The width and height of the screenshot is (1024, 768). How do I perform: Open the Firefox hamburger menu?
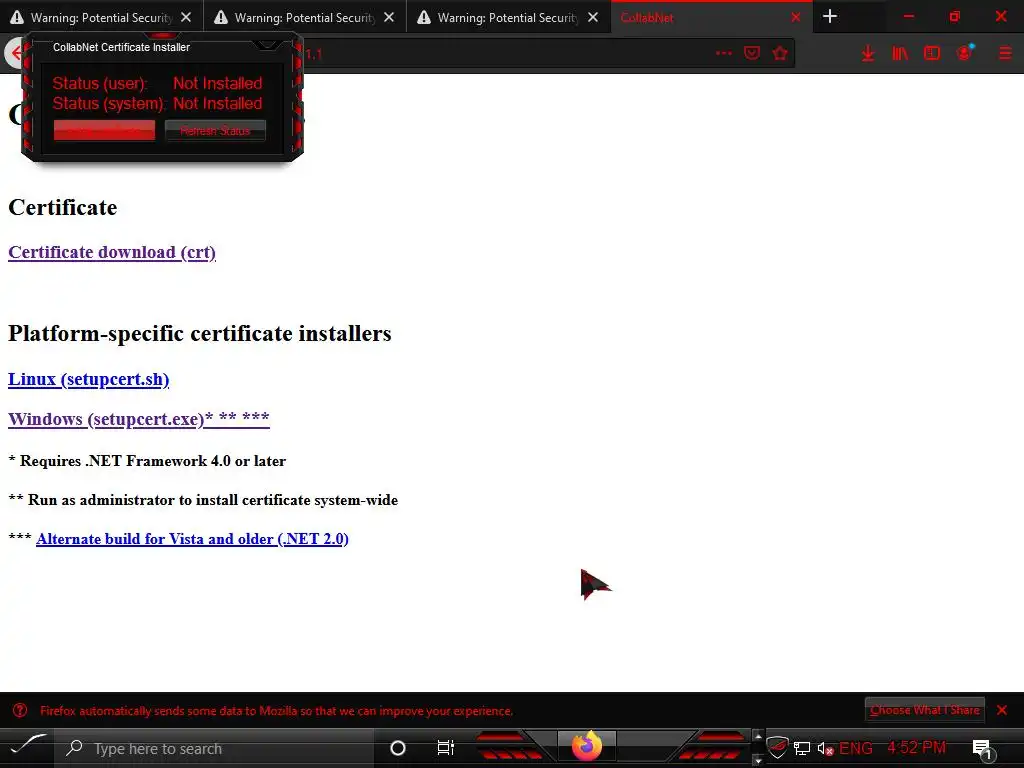[1005, 54]
